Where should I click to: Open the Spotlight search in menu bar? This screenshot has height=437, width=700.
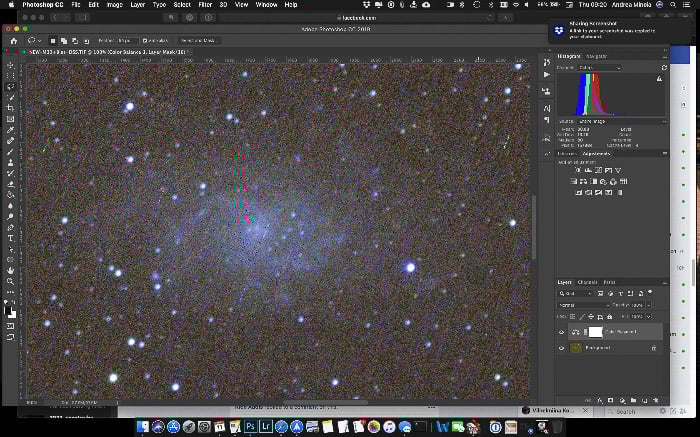click(x=673, y=4)
